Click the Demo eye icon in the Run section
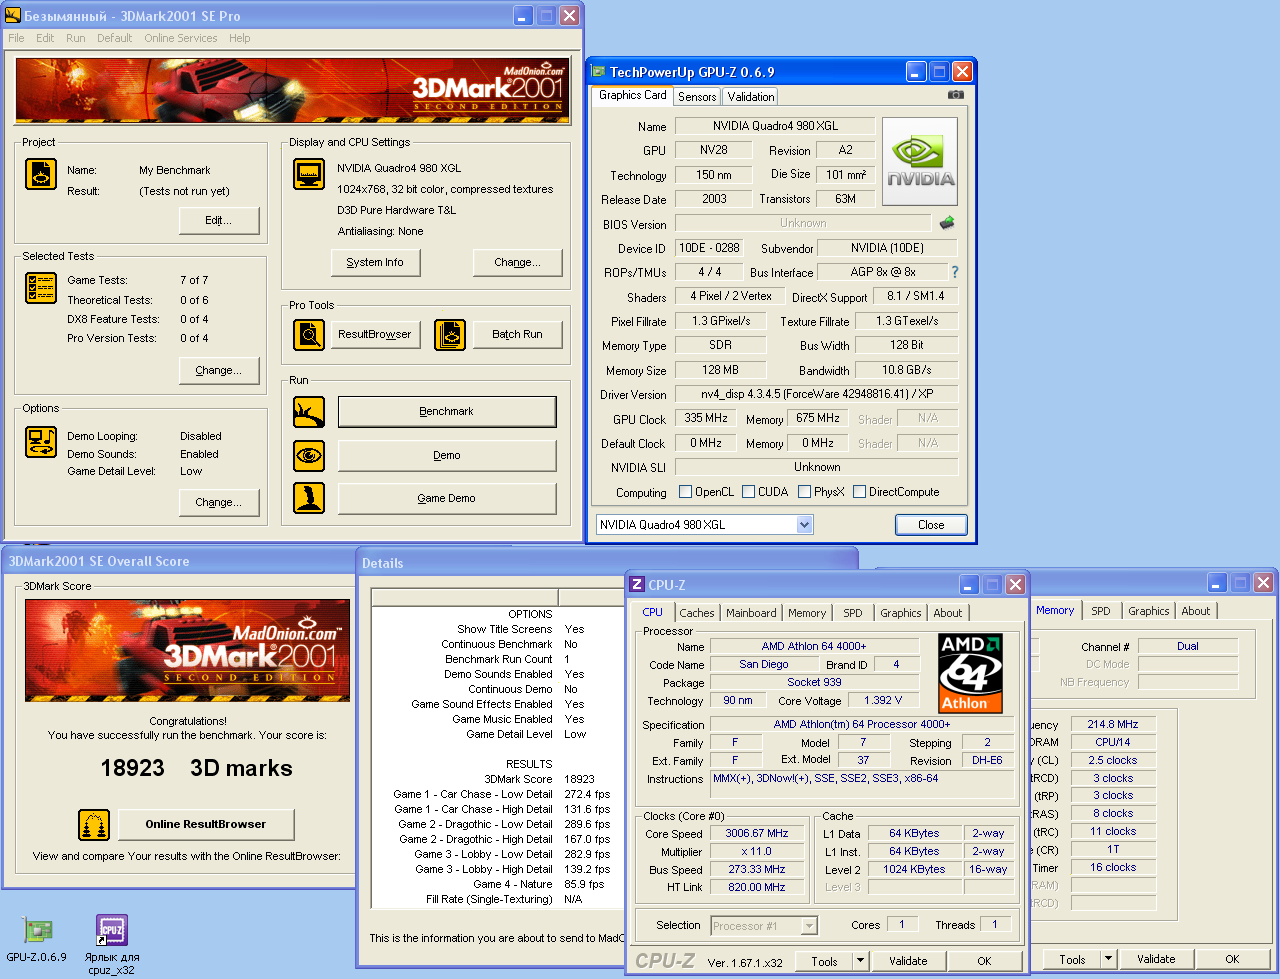 click(x=309, y=456)
